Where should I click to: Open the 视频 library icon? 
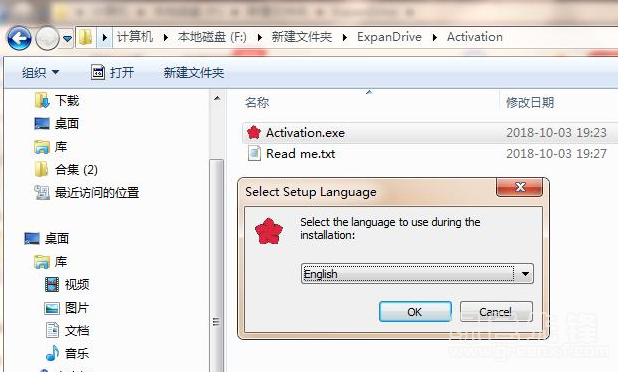pyautogui.click(x=52, y=284)
